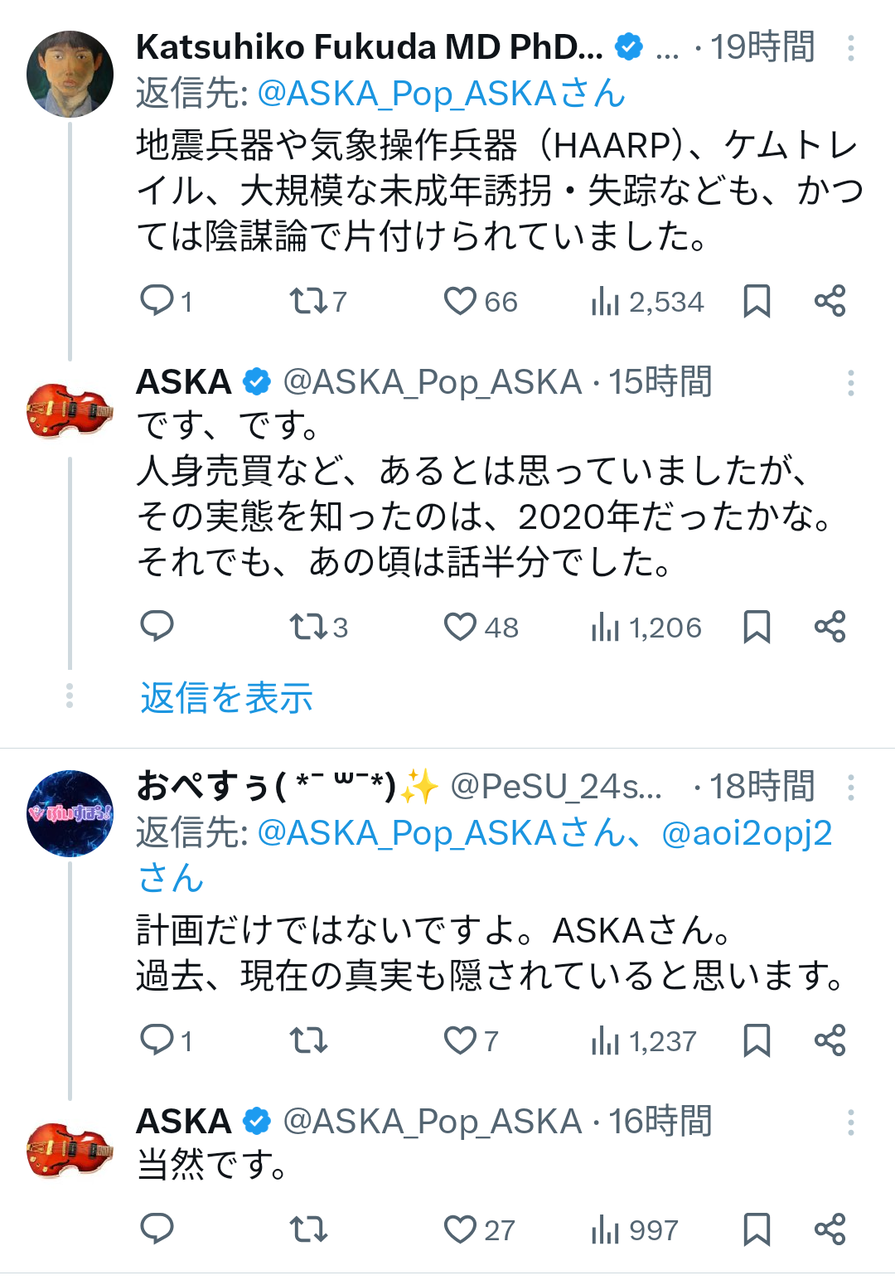Click the verified badge on Fukuda's account
The image size is (895, 1280).
point(627,45)
